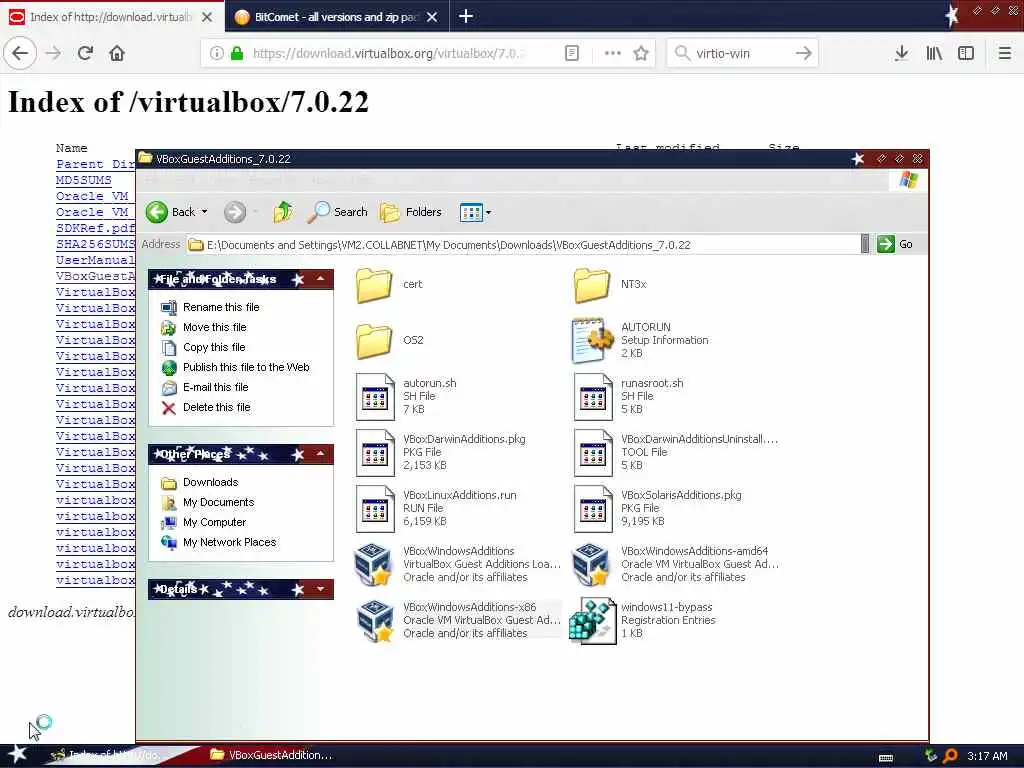1024x768 pixels.
Task: Collapse the File and Folder Tasks panel
Action: 321,279
